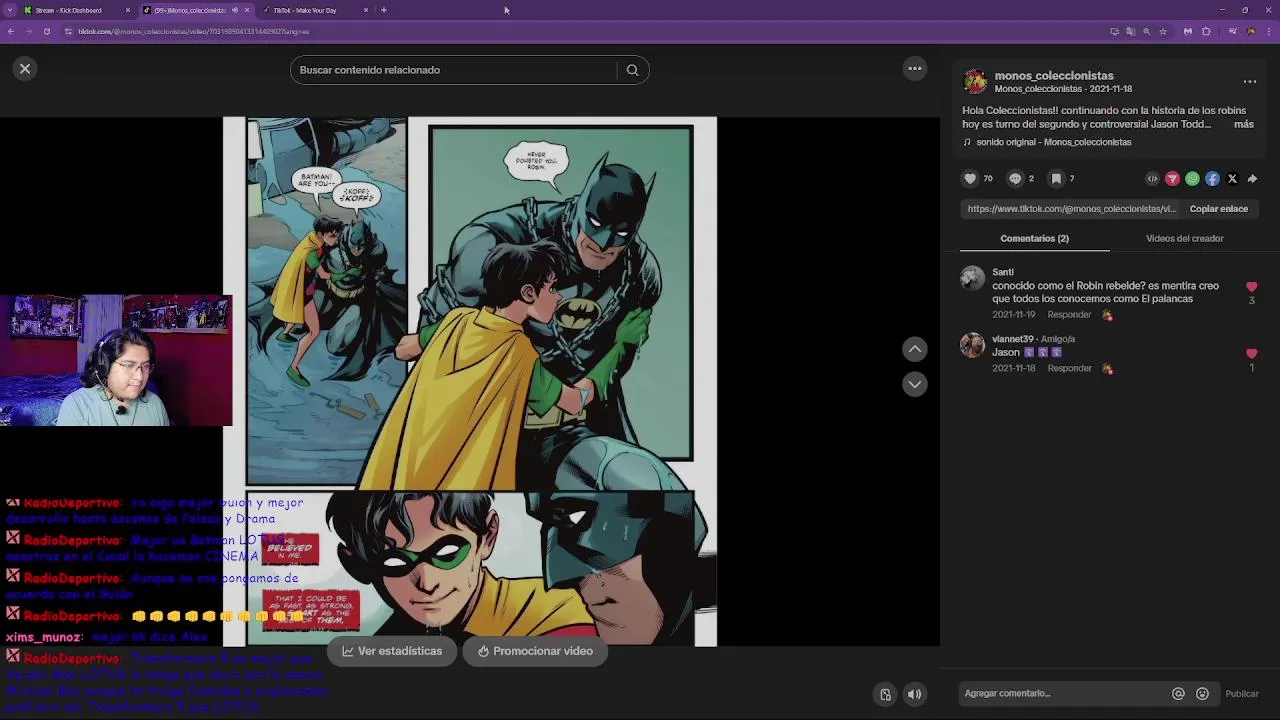Get embed code icon
Screen dimensions: 1280x720
pyautogui.click(x=1152, y=178)
